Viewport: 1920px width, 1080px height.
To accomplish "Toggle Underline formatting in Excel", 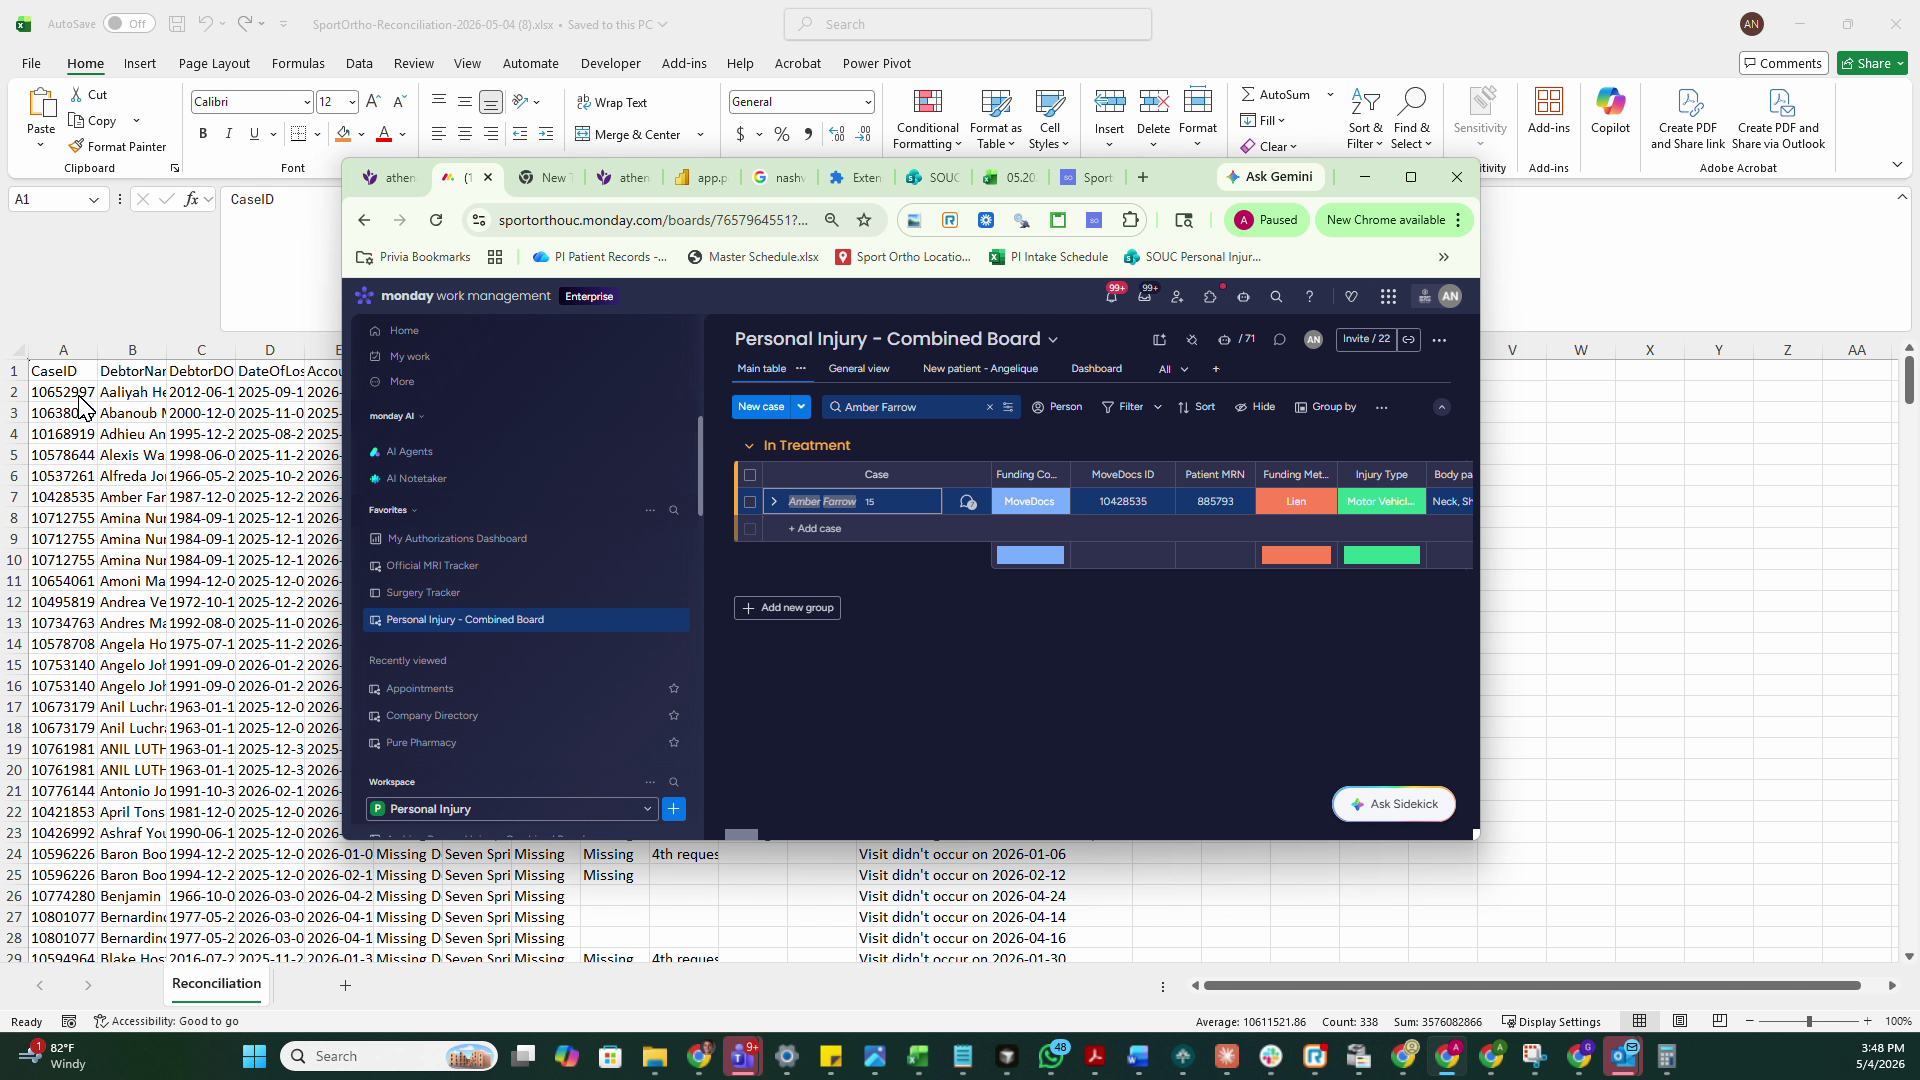I will coord(254,134).
